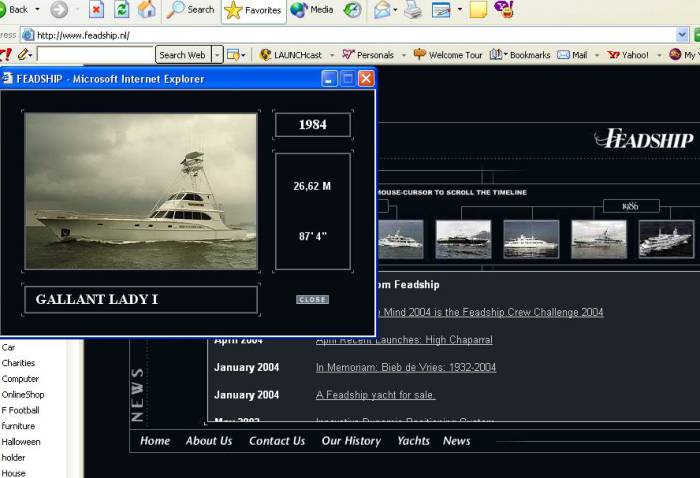This screenshot has width=700, height=478.
Task: Go to the Home page icon
Action: coord(146,9)
